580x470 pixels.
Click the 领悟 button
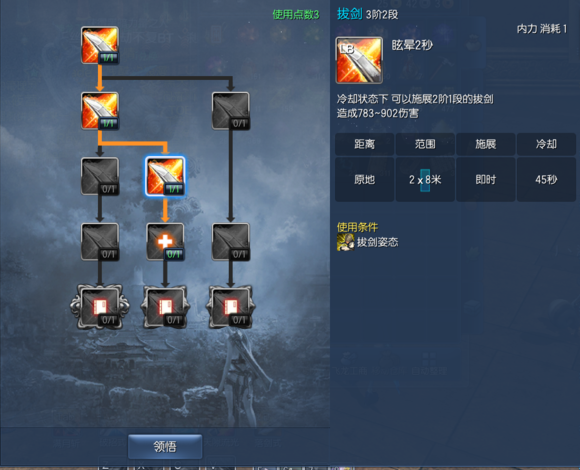click(x=165, y=447)
